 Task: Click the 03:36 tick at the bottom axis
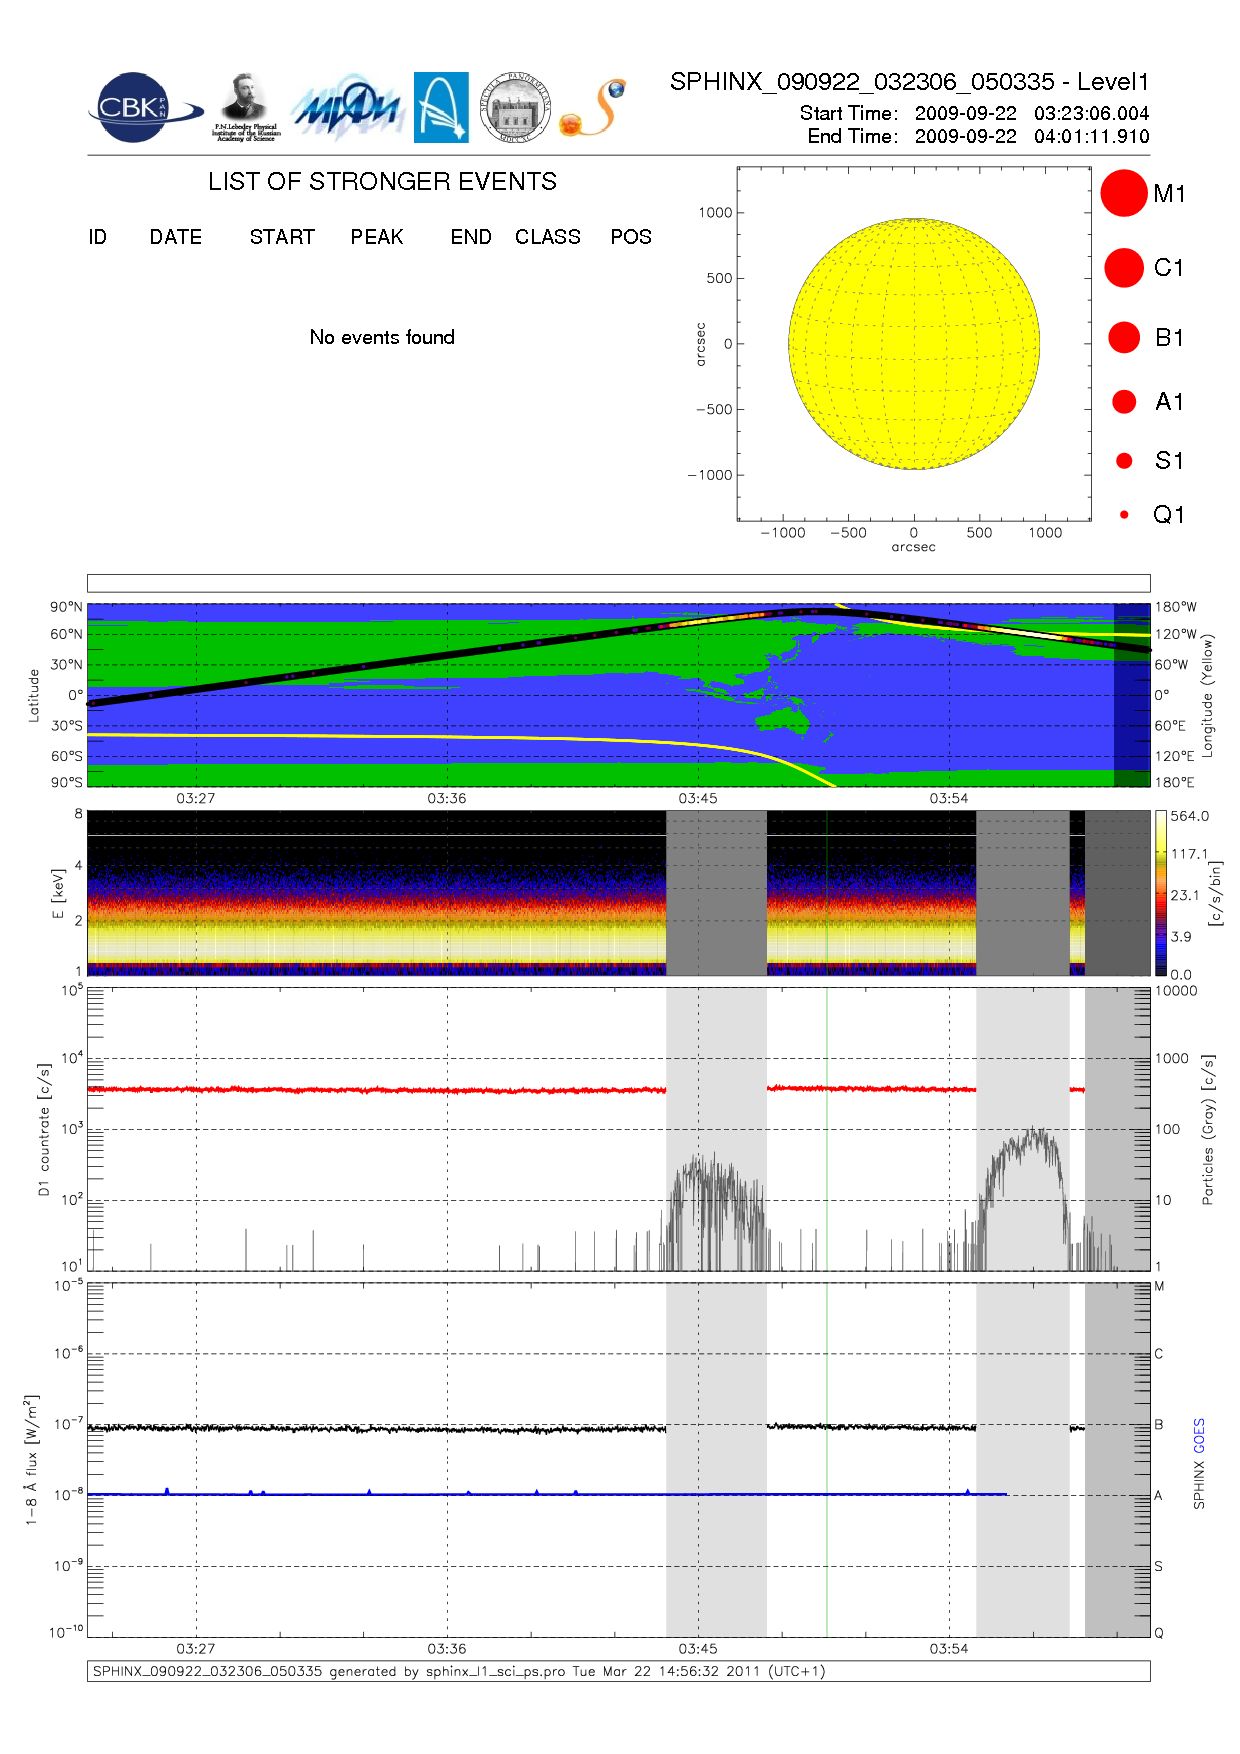point(447,1648)
